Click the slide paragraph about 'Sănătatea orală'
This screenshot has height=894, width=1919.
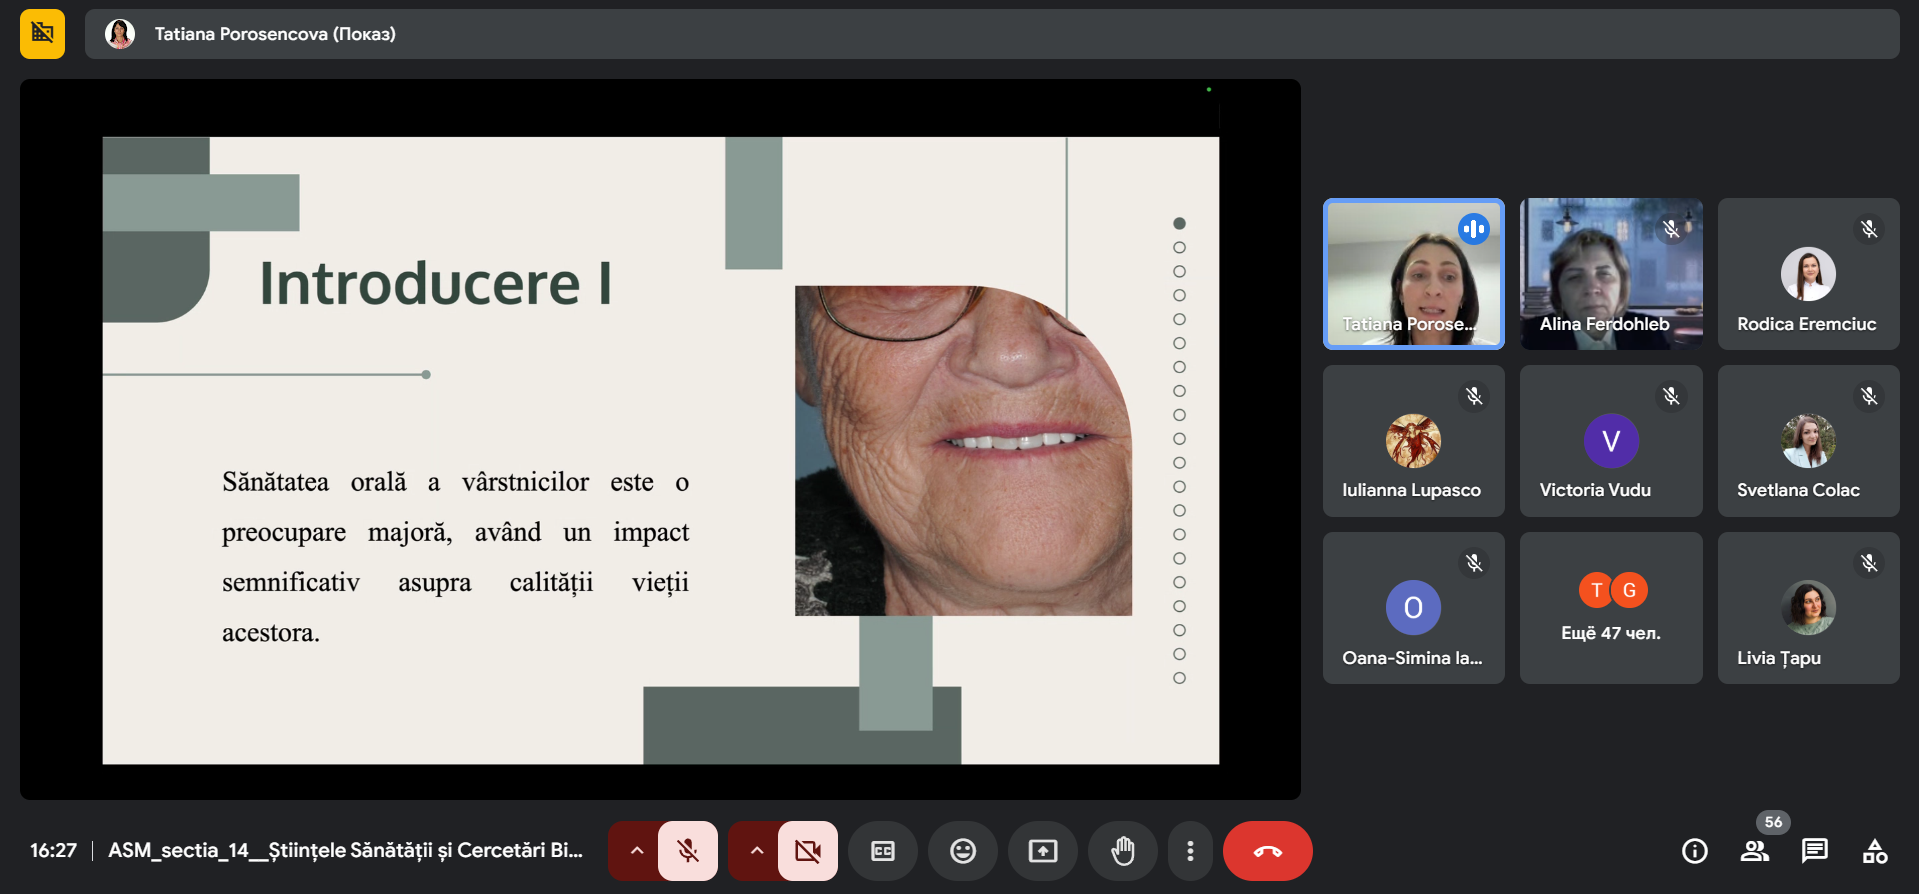tap(455, 557)
